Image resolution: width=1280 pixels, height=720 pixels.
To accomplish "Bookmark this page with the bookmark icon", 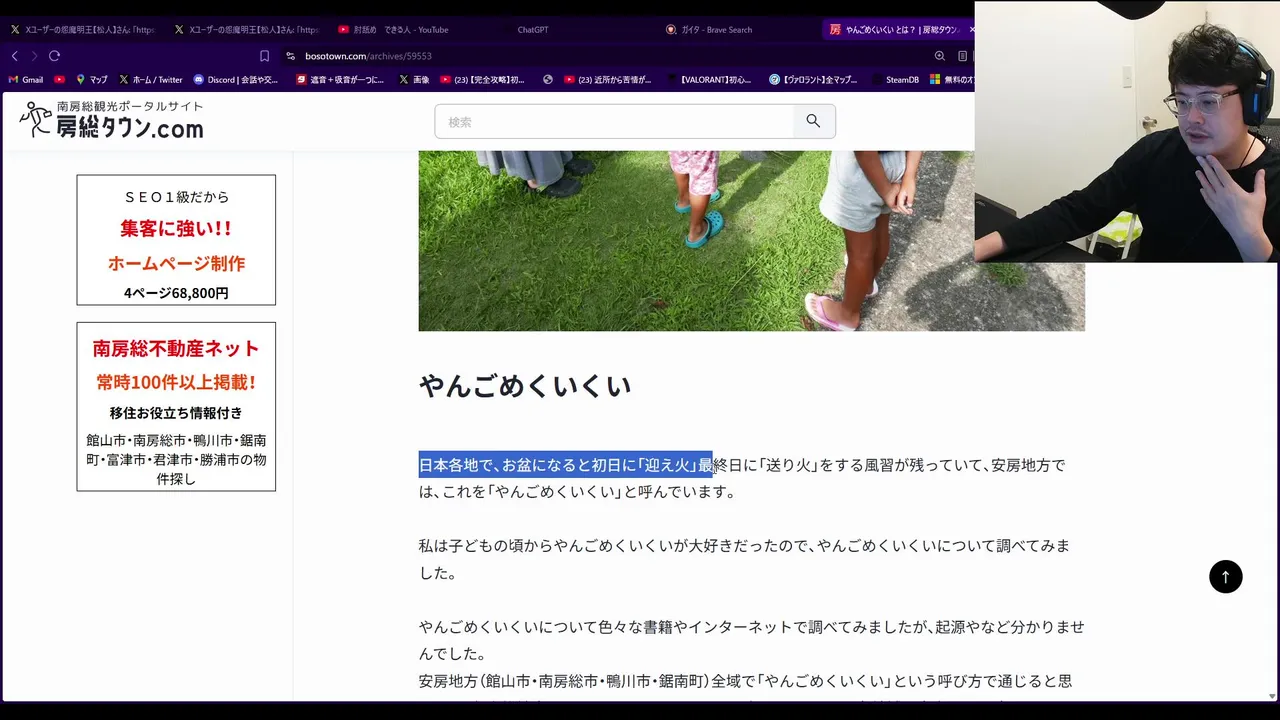I will point(264,56).
